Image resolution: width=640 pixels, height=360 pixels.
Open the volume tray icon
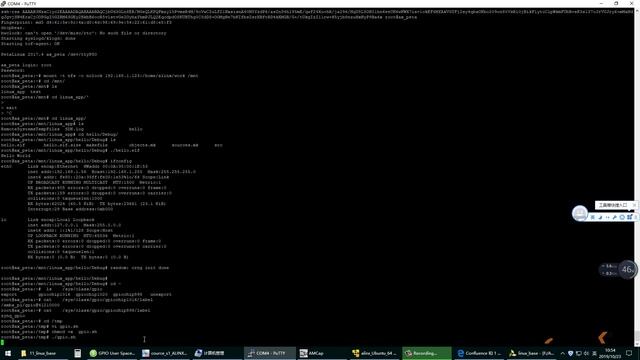[586, 353]
